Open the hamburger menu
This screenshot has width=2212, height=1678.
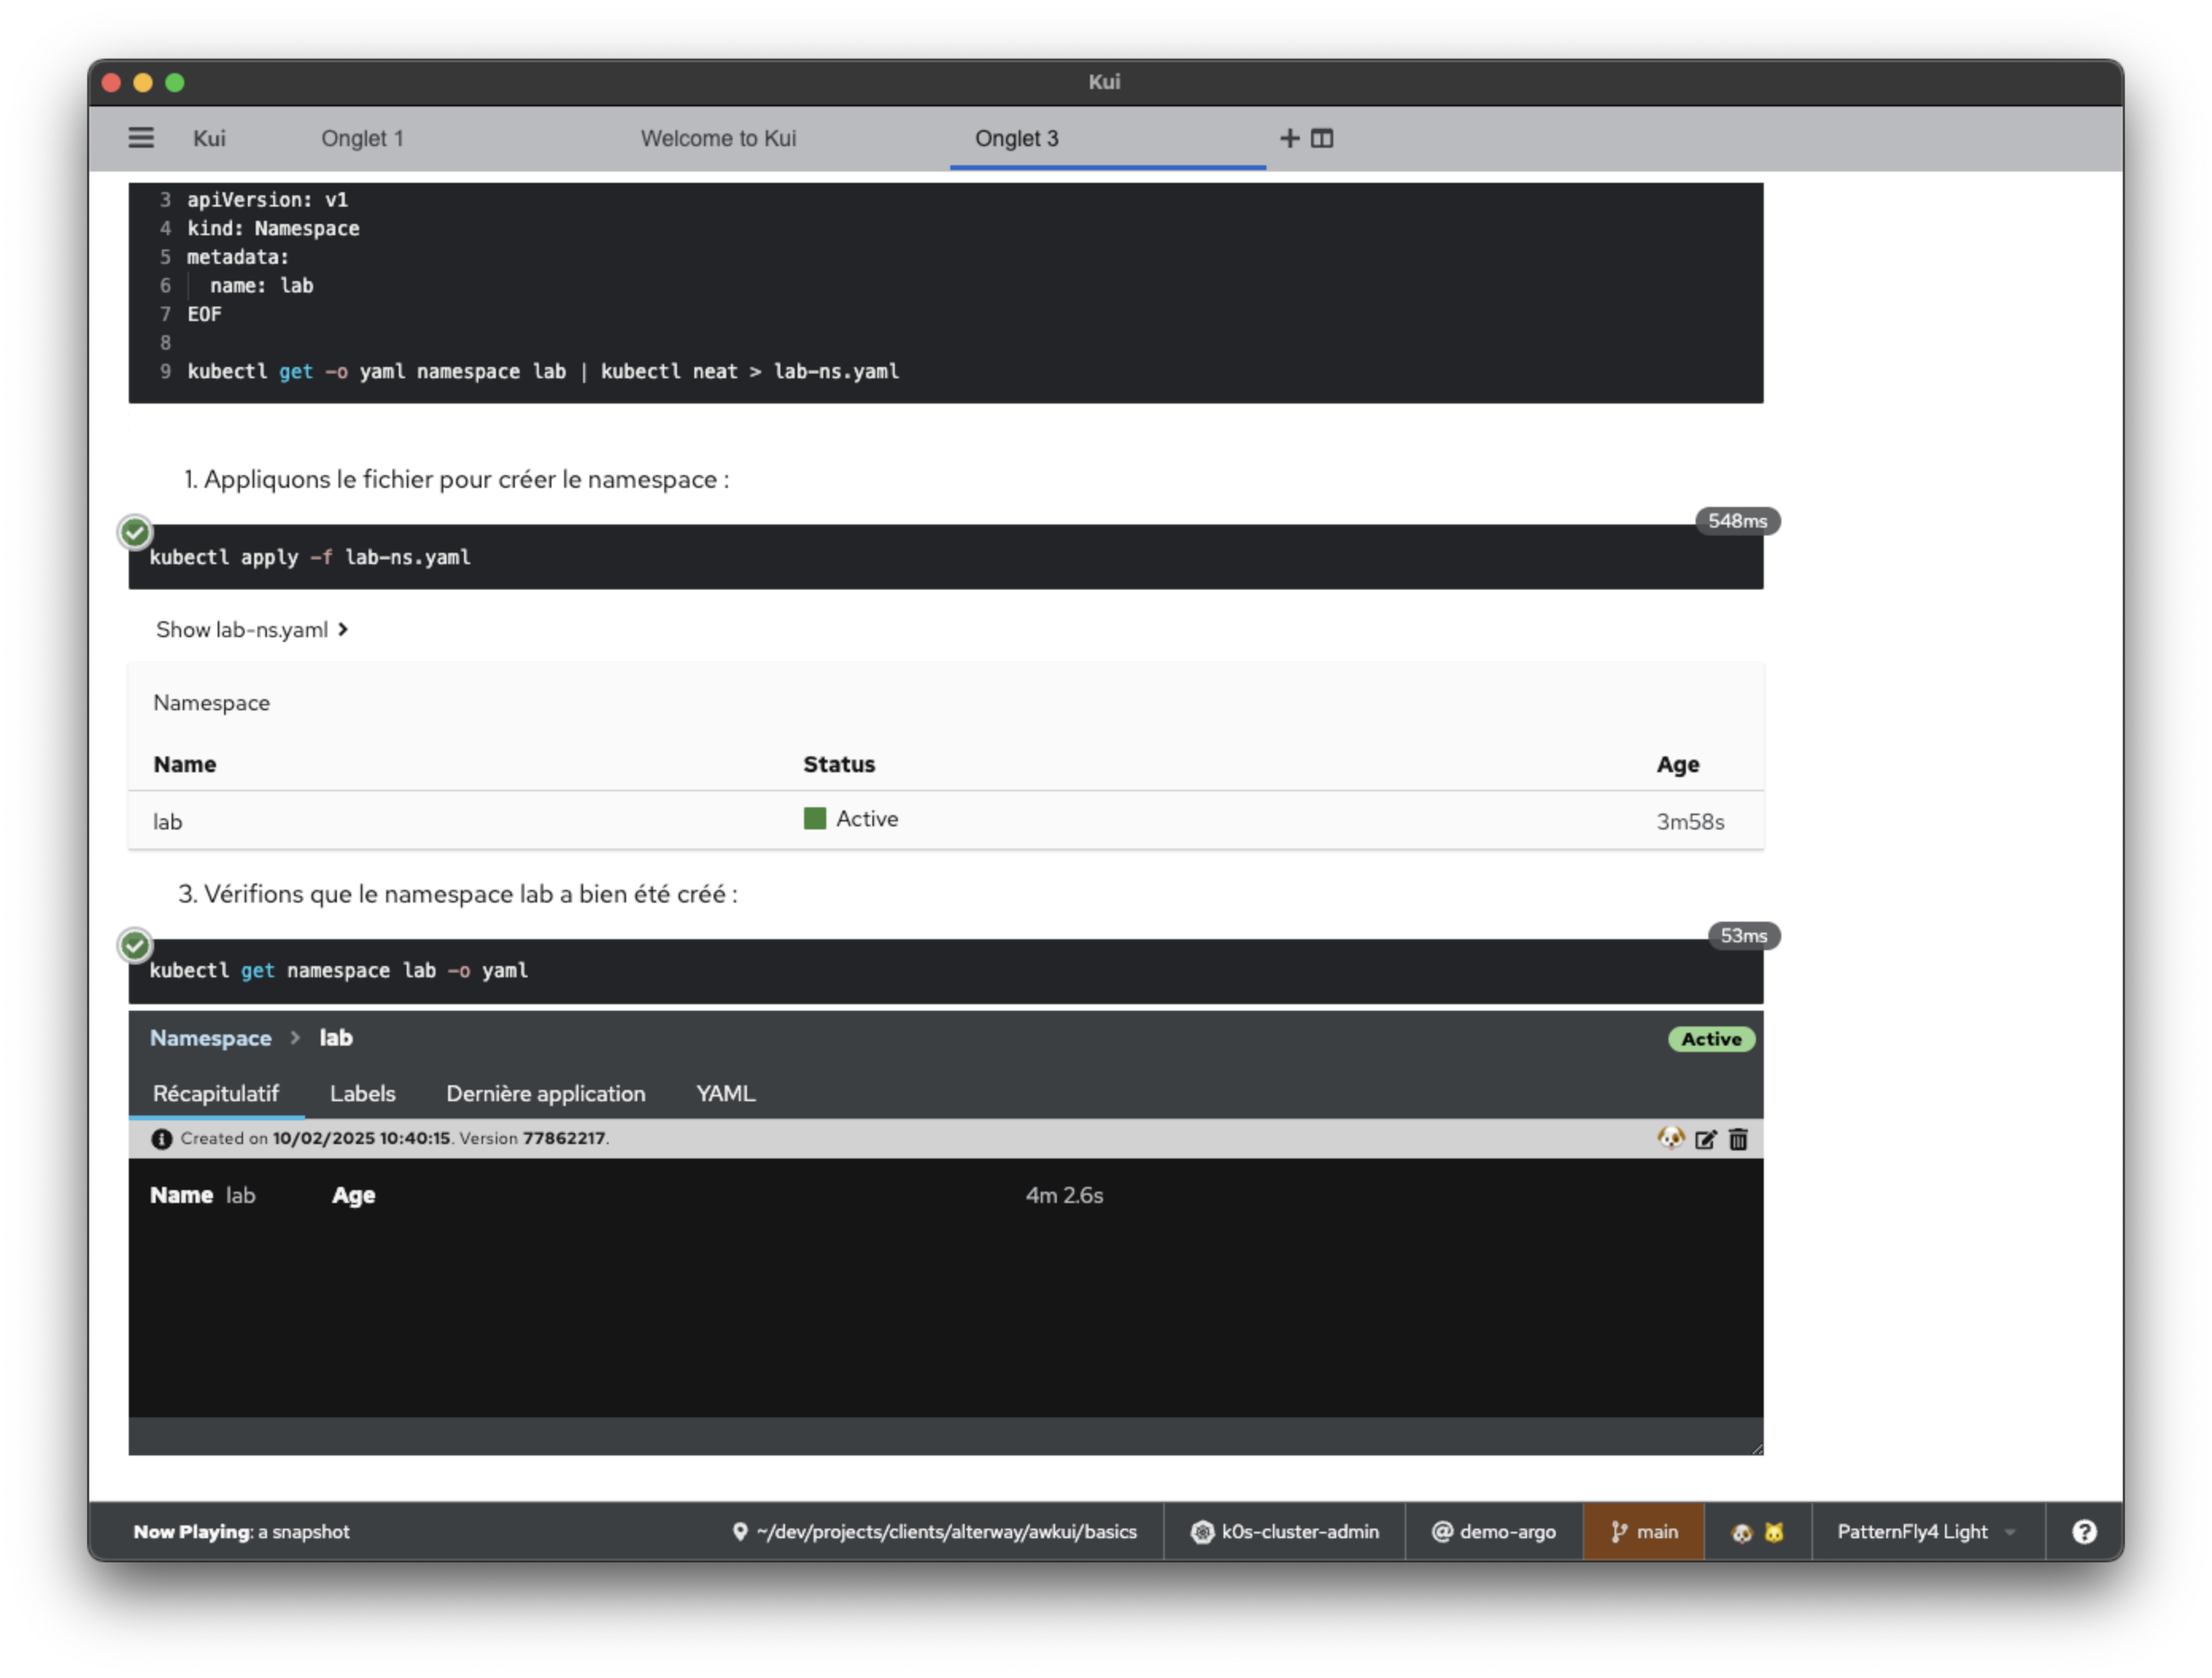coord(141,138)
